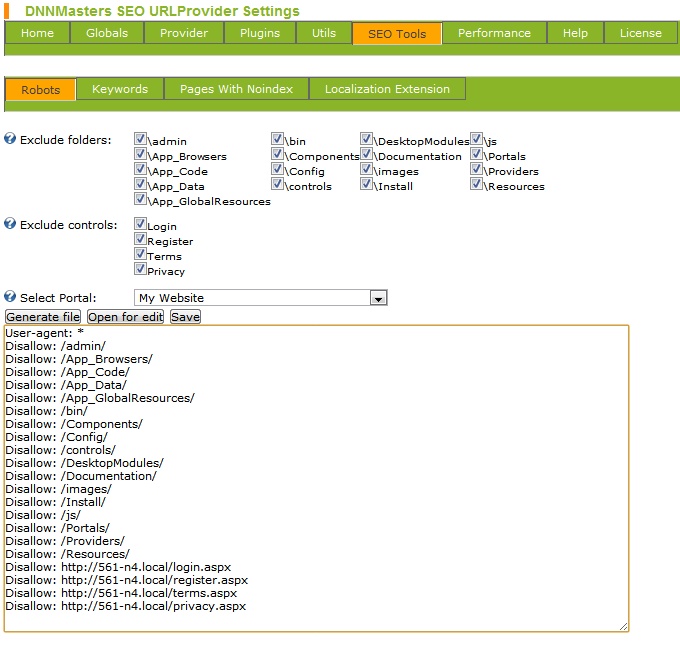Open Localization Extension sub-tab
680x646 pixels.
click(387, 89)
